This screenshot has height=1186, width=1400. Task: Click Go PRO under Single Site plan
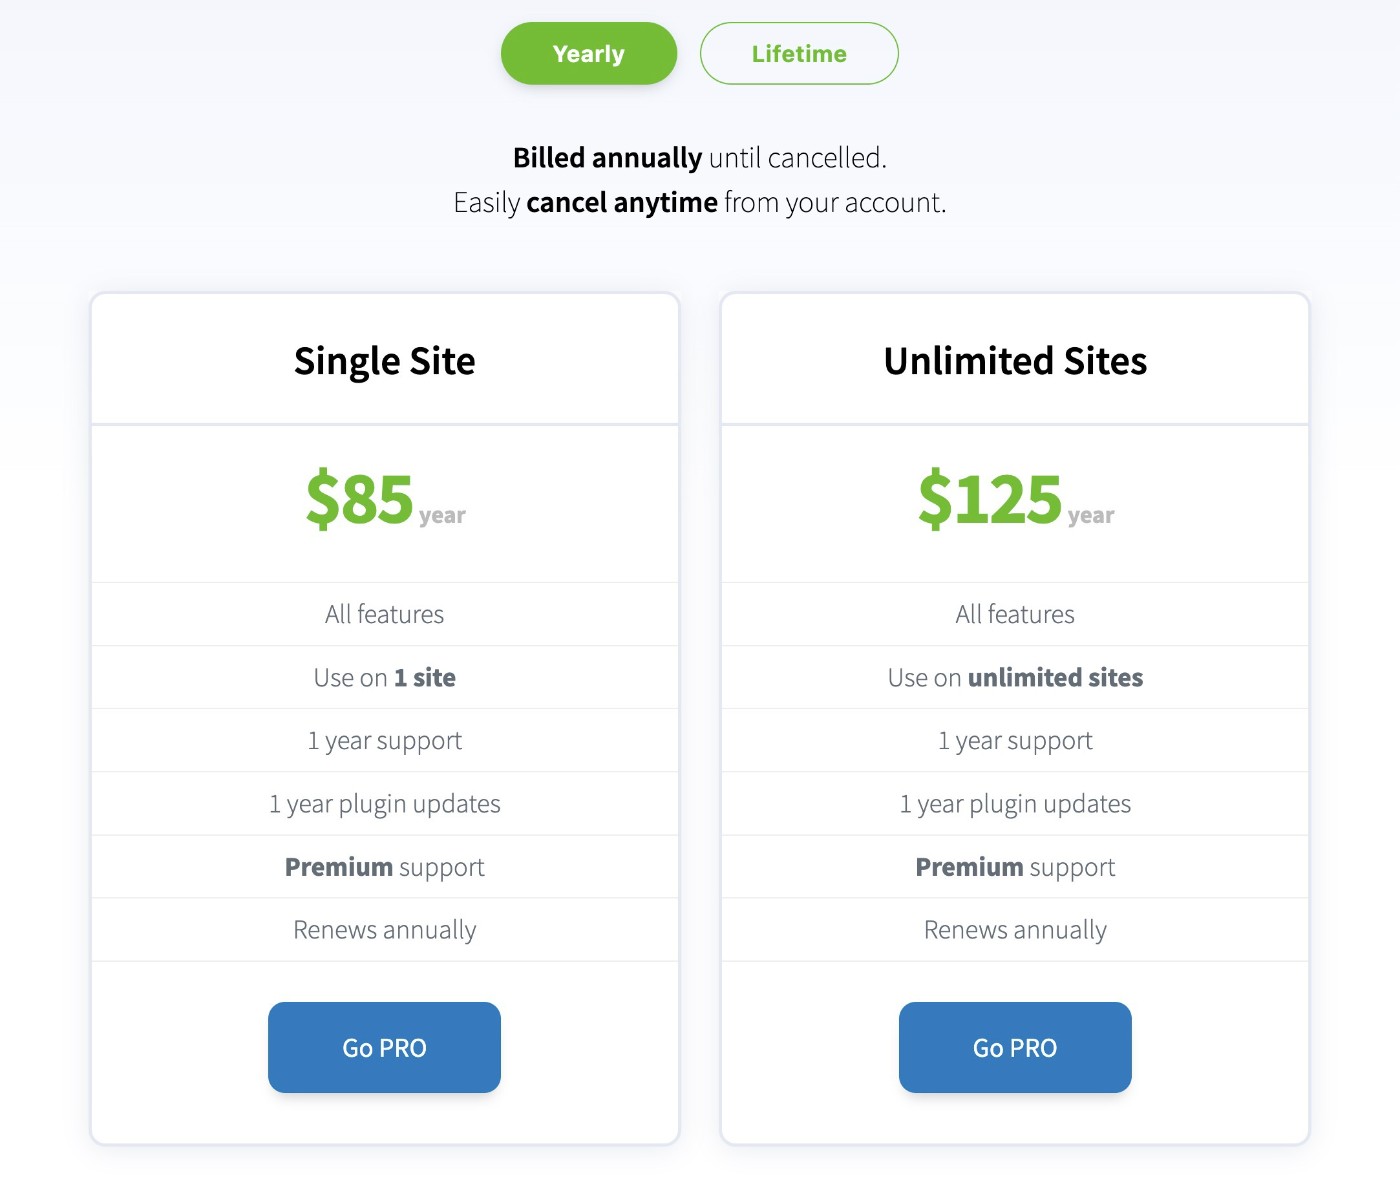coord(384,1047)
